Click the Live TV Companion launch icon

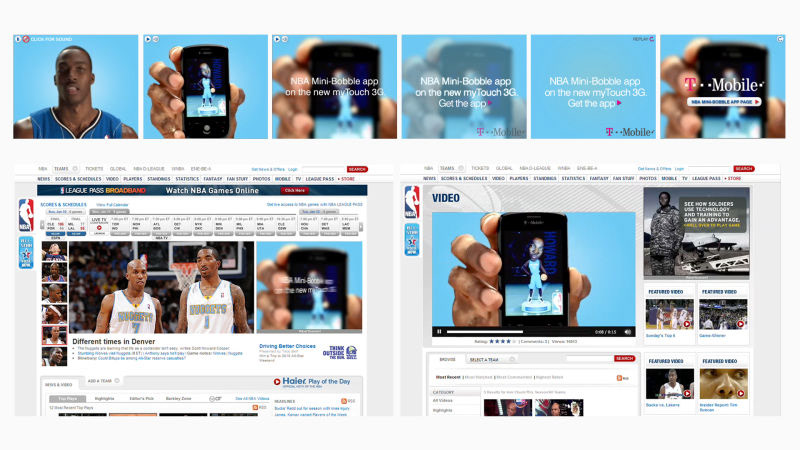pyautogui.click(x=99, y=228)
